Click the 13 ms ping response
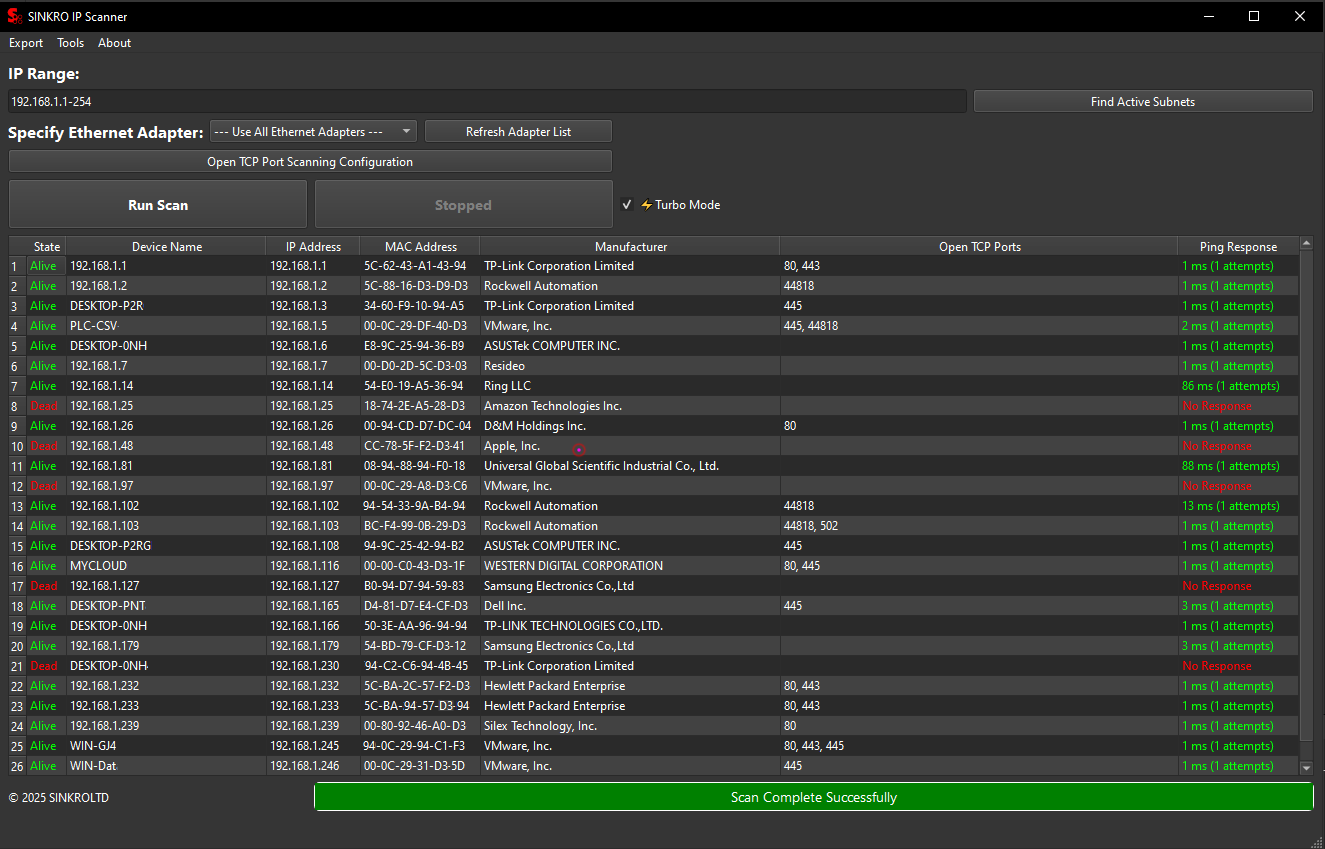 1230,506
